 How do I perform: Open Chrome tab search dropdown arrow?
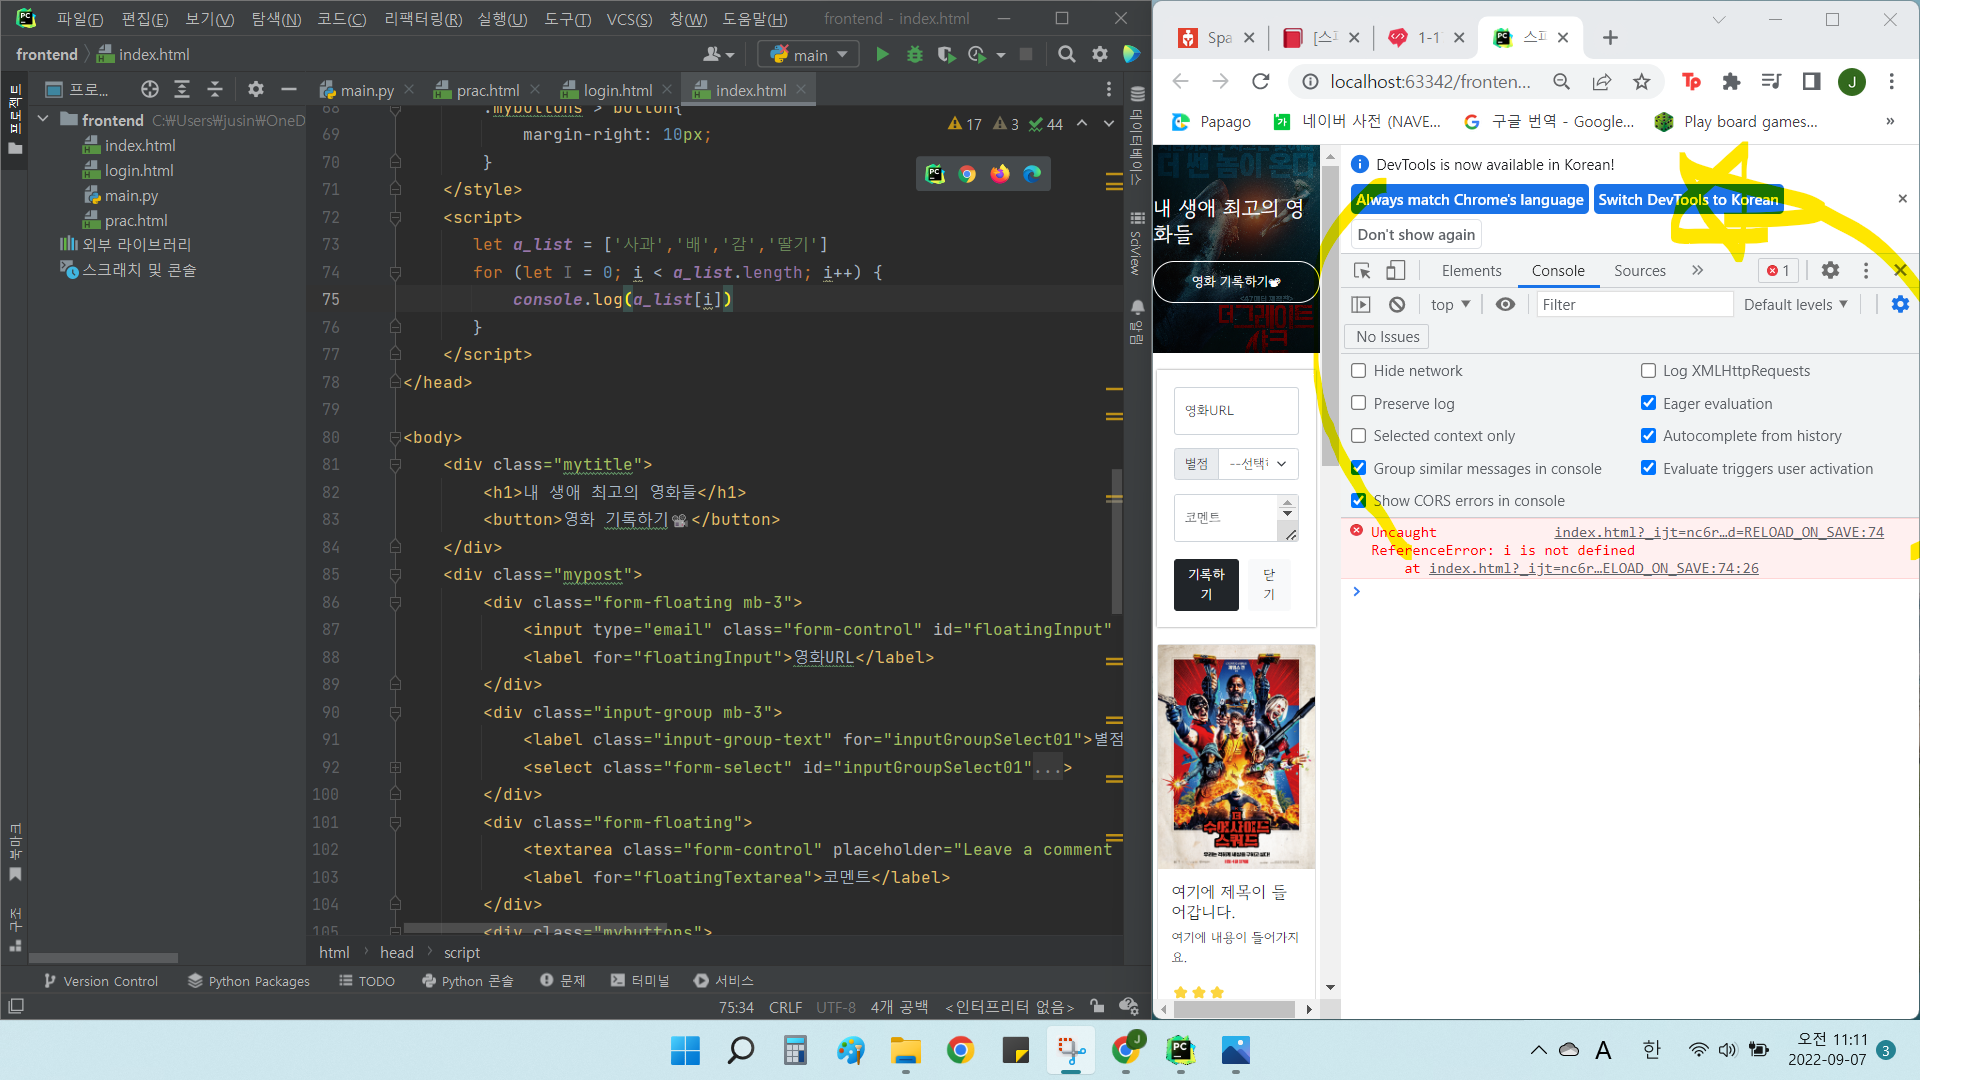tap(1718, 19)
